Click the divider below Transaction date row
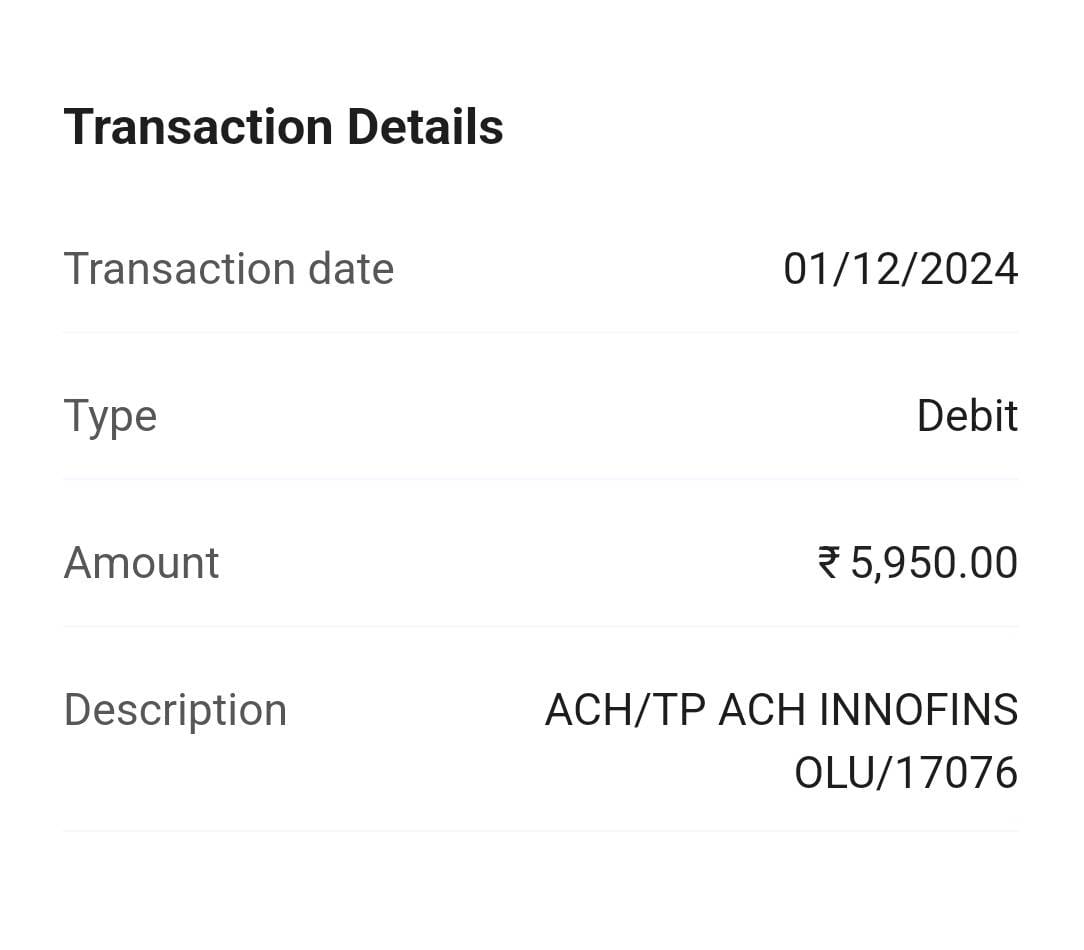 coord(541,332)
